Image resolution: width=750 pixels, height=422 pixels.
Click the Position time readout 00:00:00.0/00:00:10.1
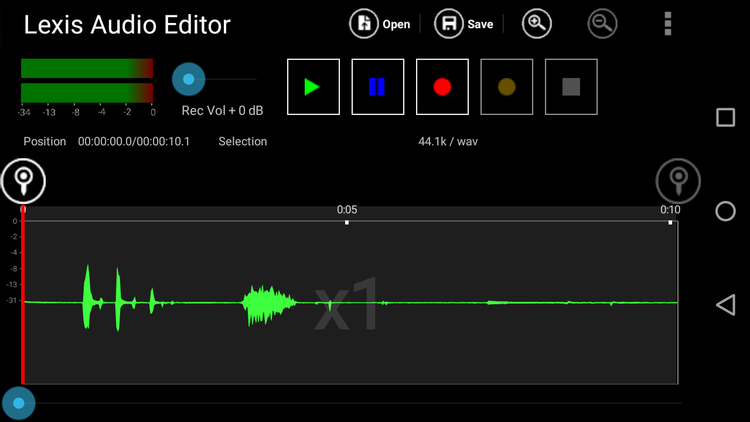pyautogui.click(x=134, y=142)
